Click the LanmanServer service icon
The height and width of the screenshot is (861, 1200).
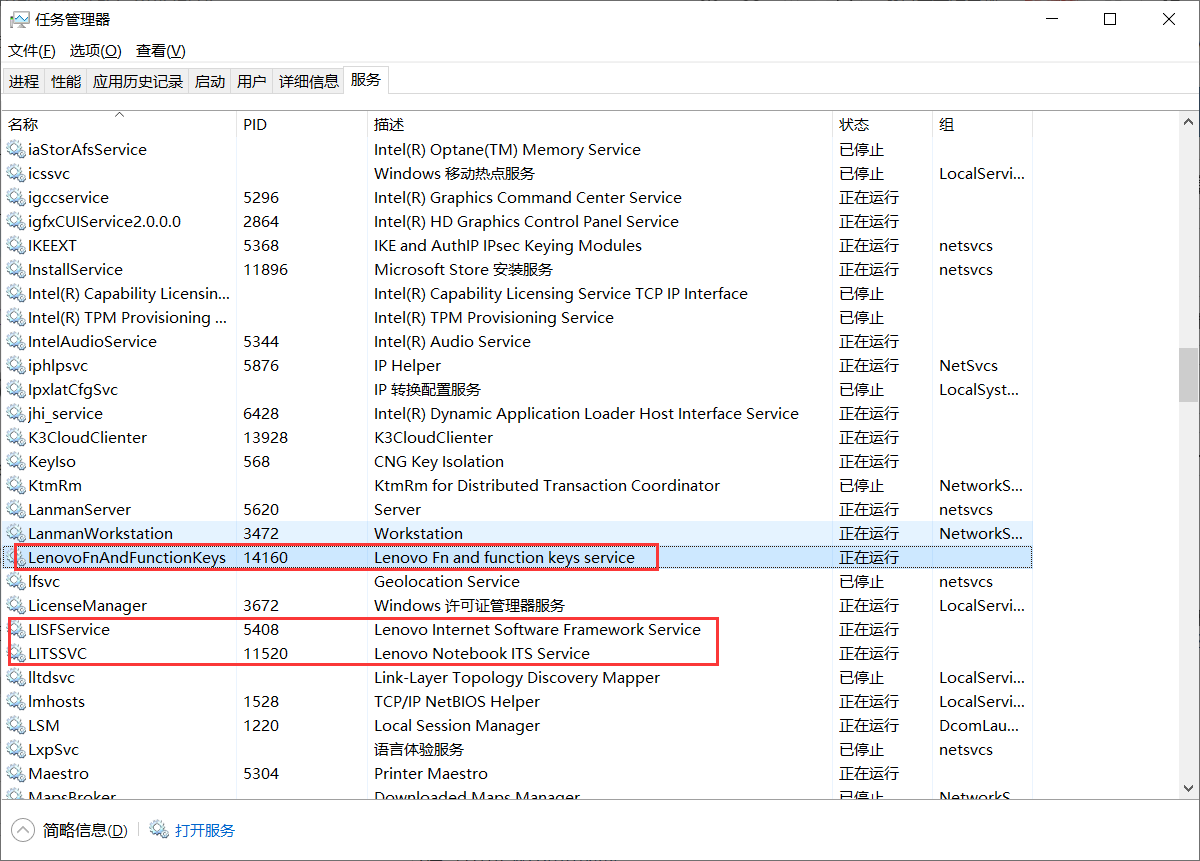pyautogui.click(x=16, y=510)
